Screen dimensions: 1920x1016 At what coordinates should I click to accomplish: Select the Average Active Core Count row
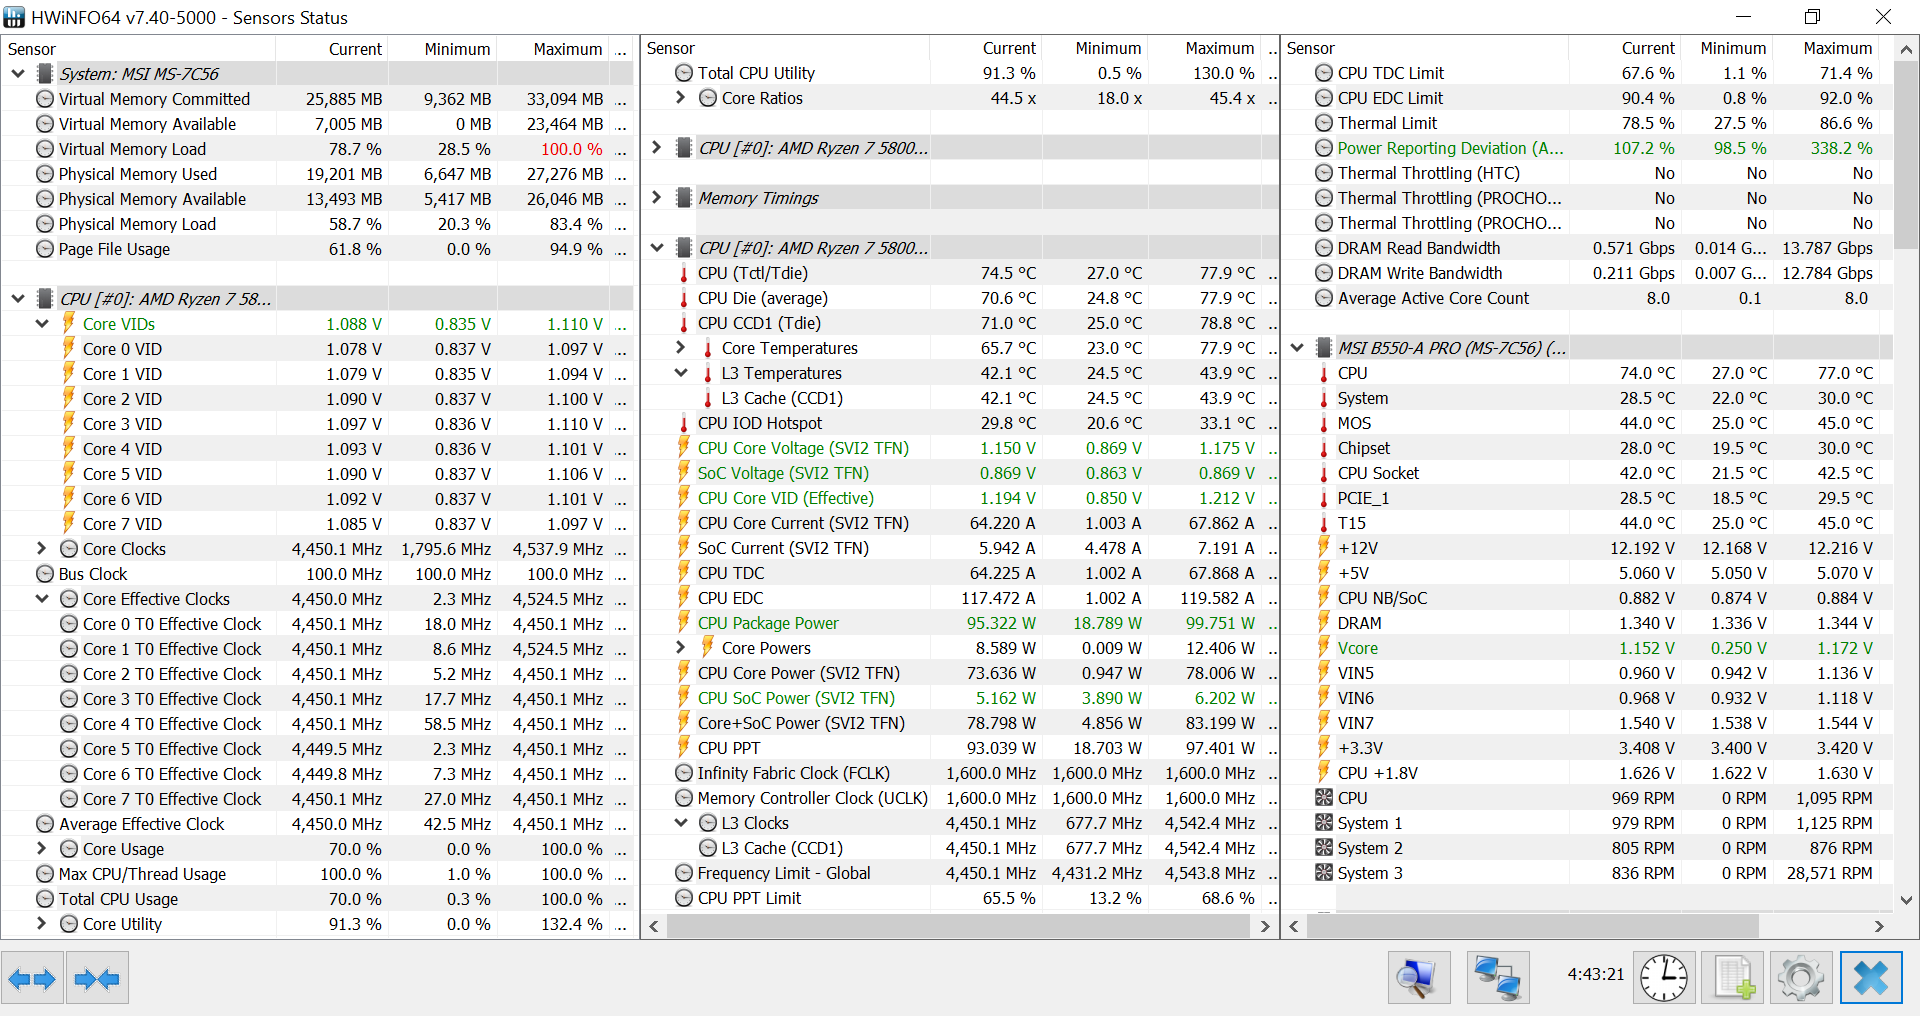(x=1587, y=298)
